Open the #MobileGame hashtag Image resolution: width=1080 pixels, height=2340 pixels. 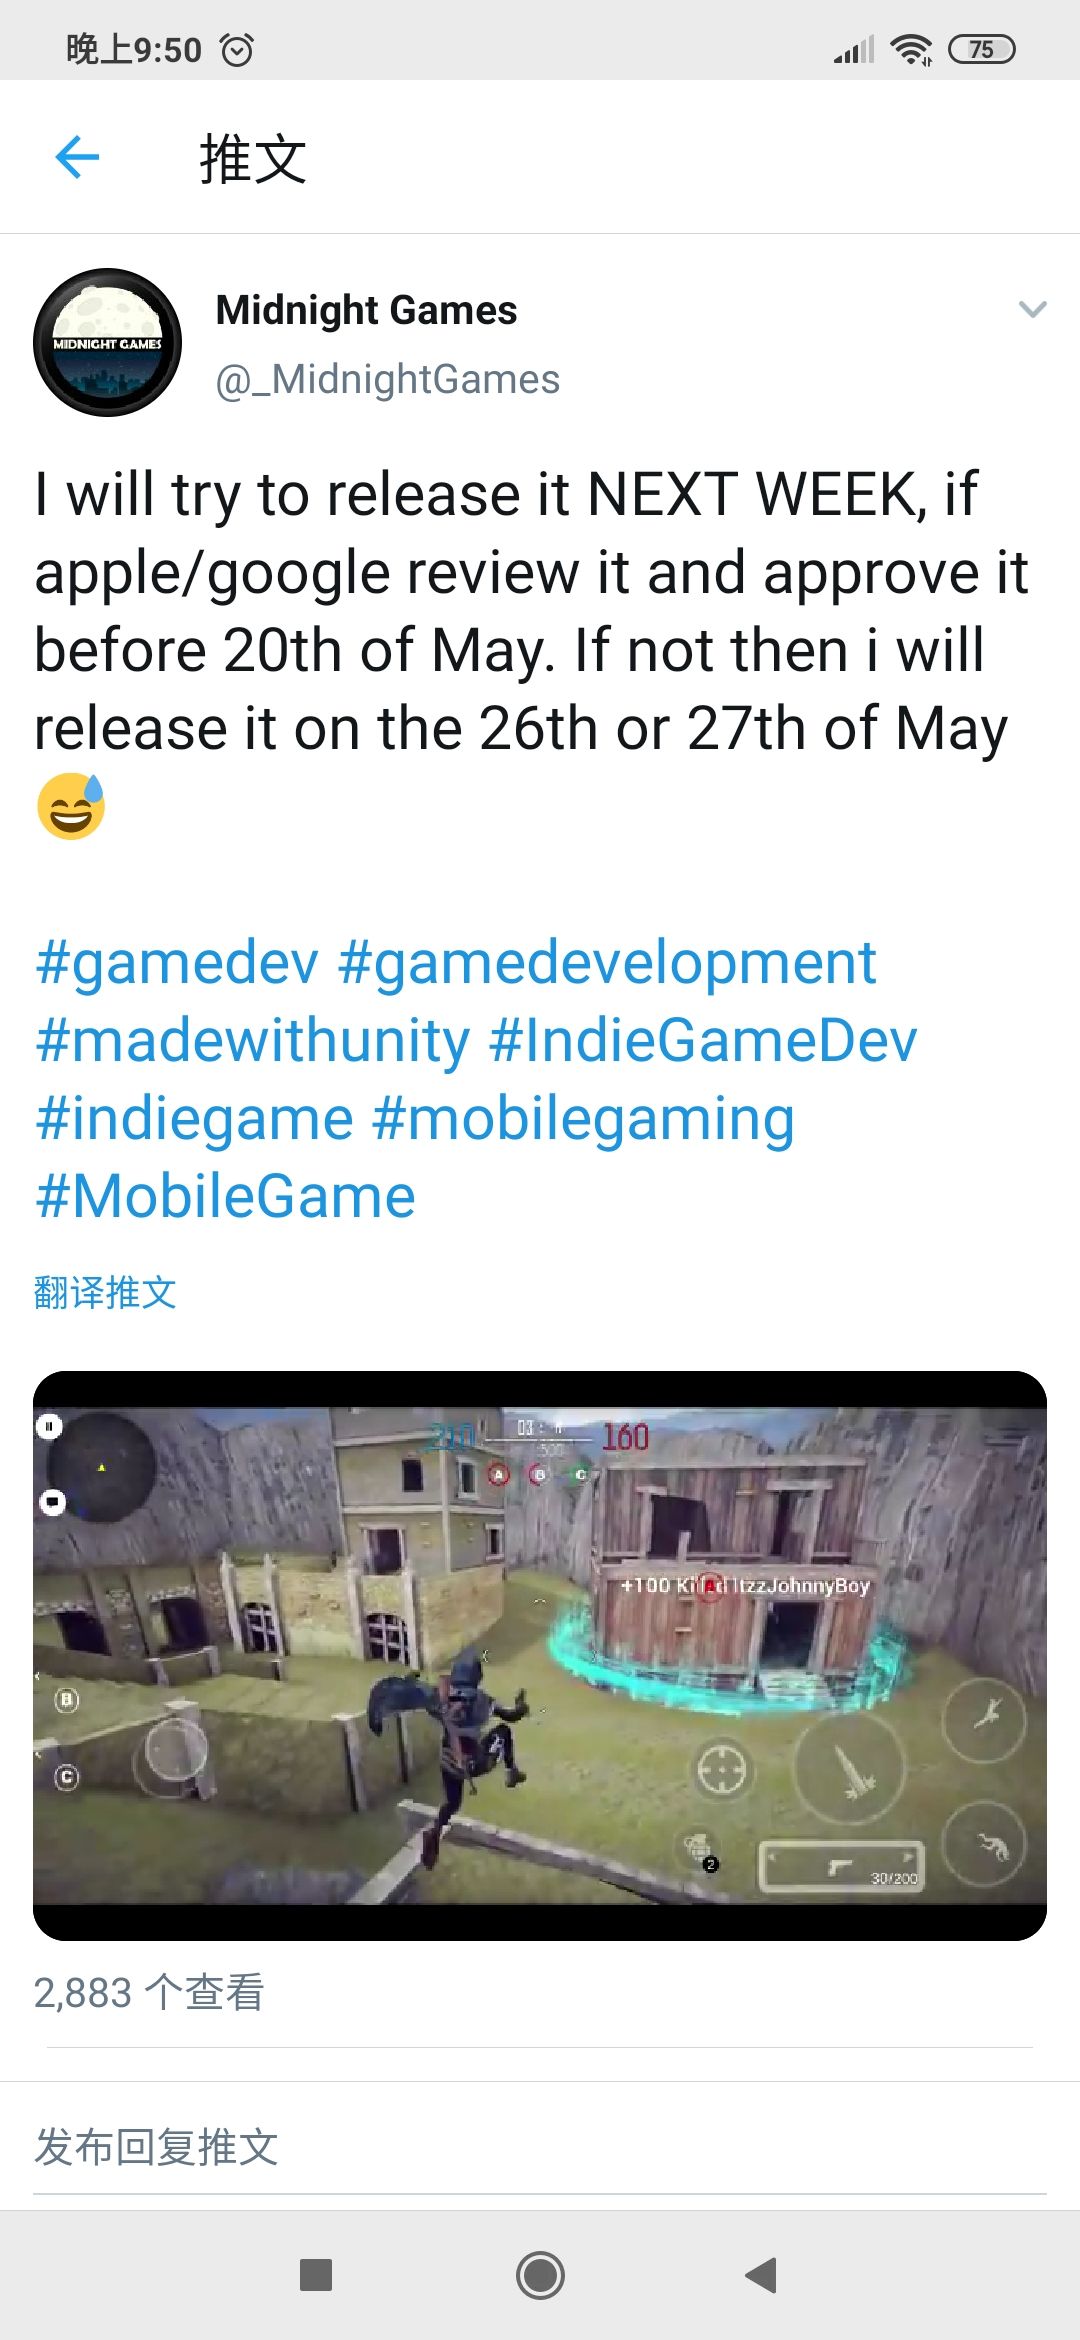click(225, 1196)
